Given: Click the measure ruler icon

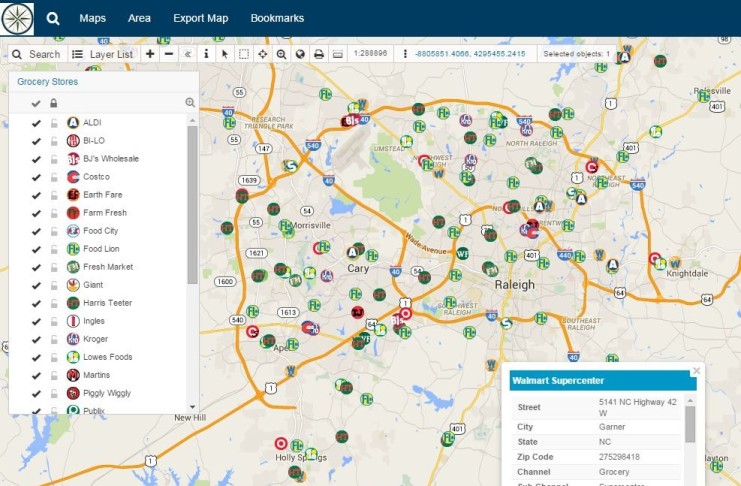Looking at the screenshot, I should tap(337, 54).
